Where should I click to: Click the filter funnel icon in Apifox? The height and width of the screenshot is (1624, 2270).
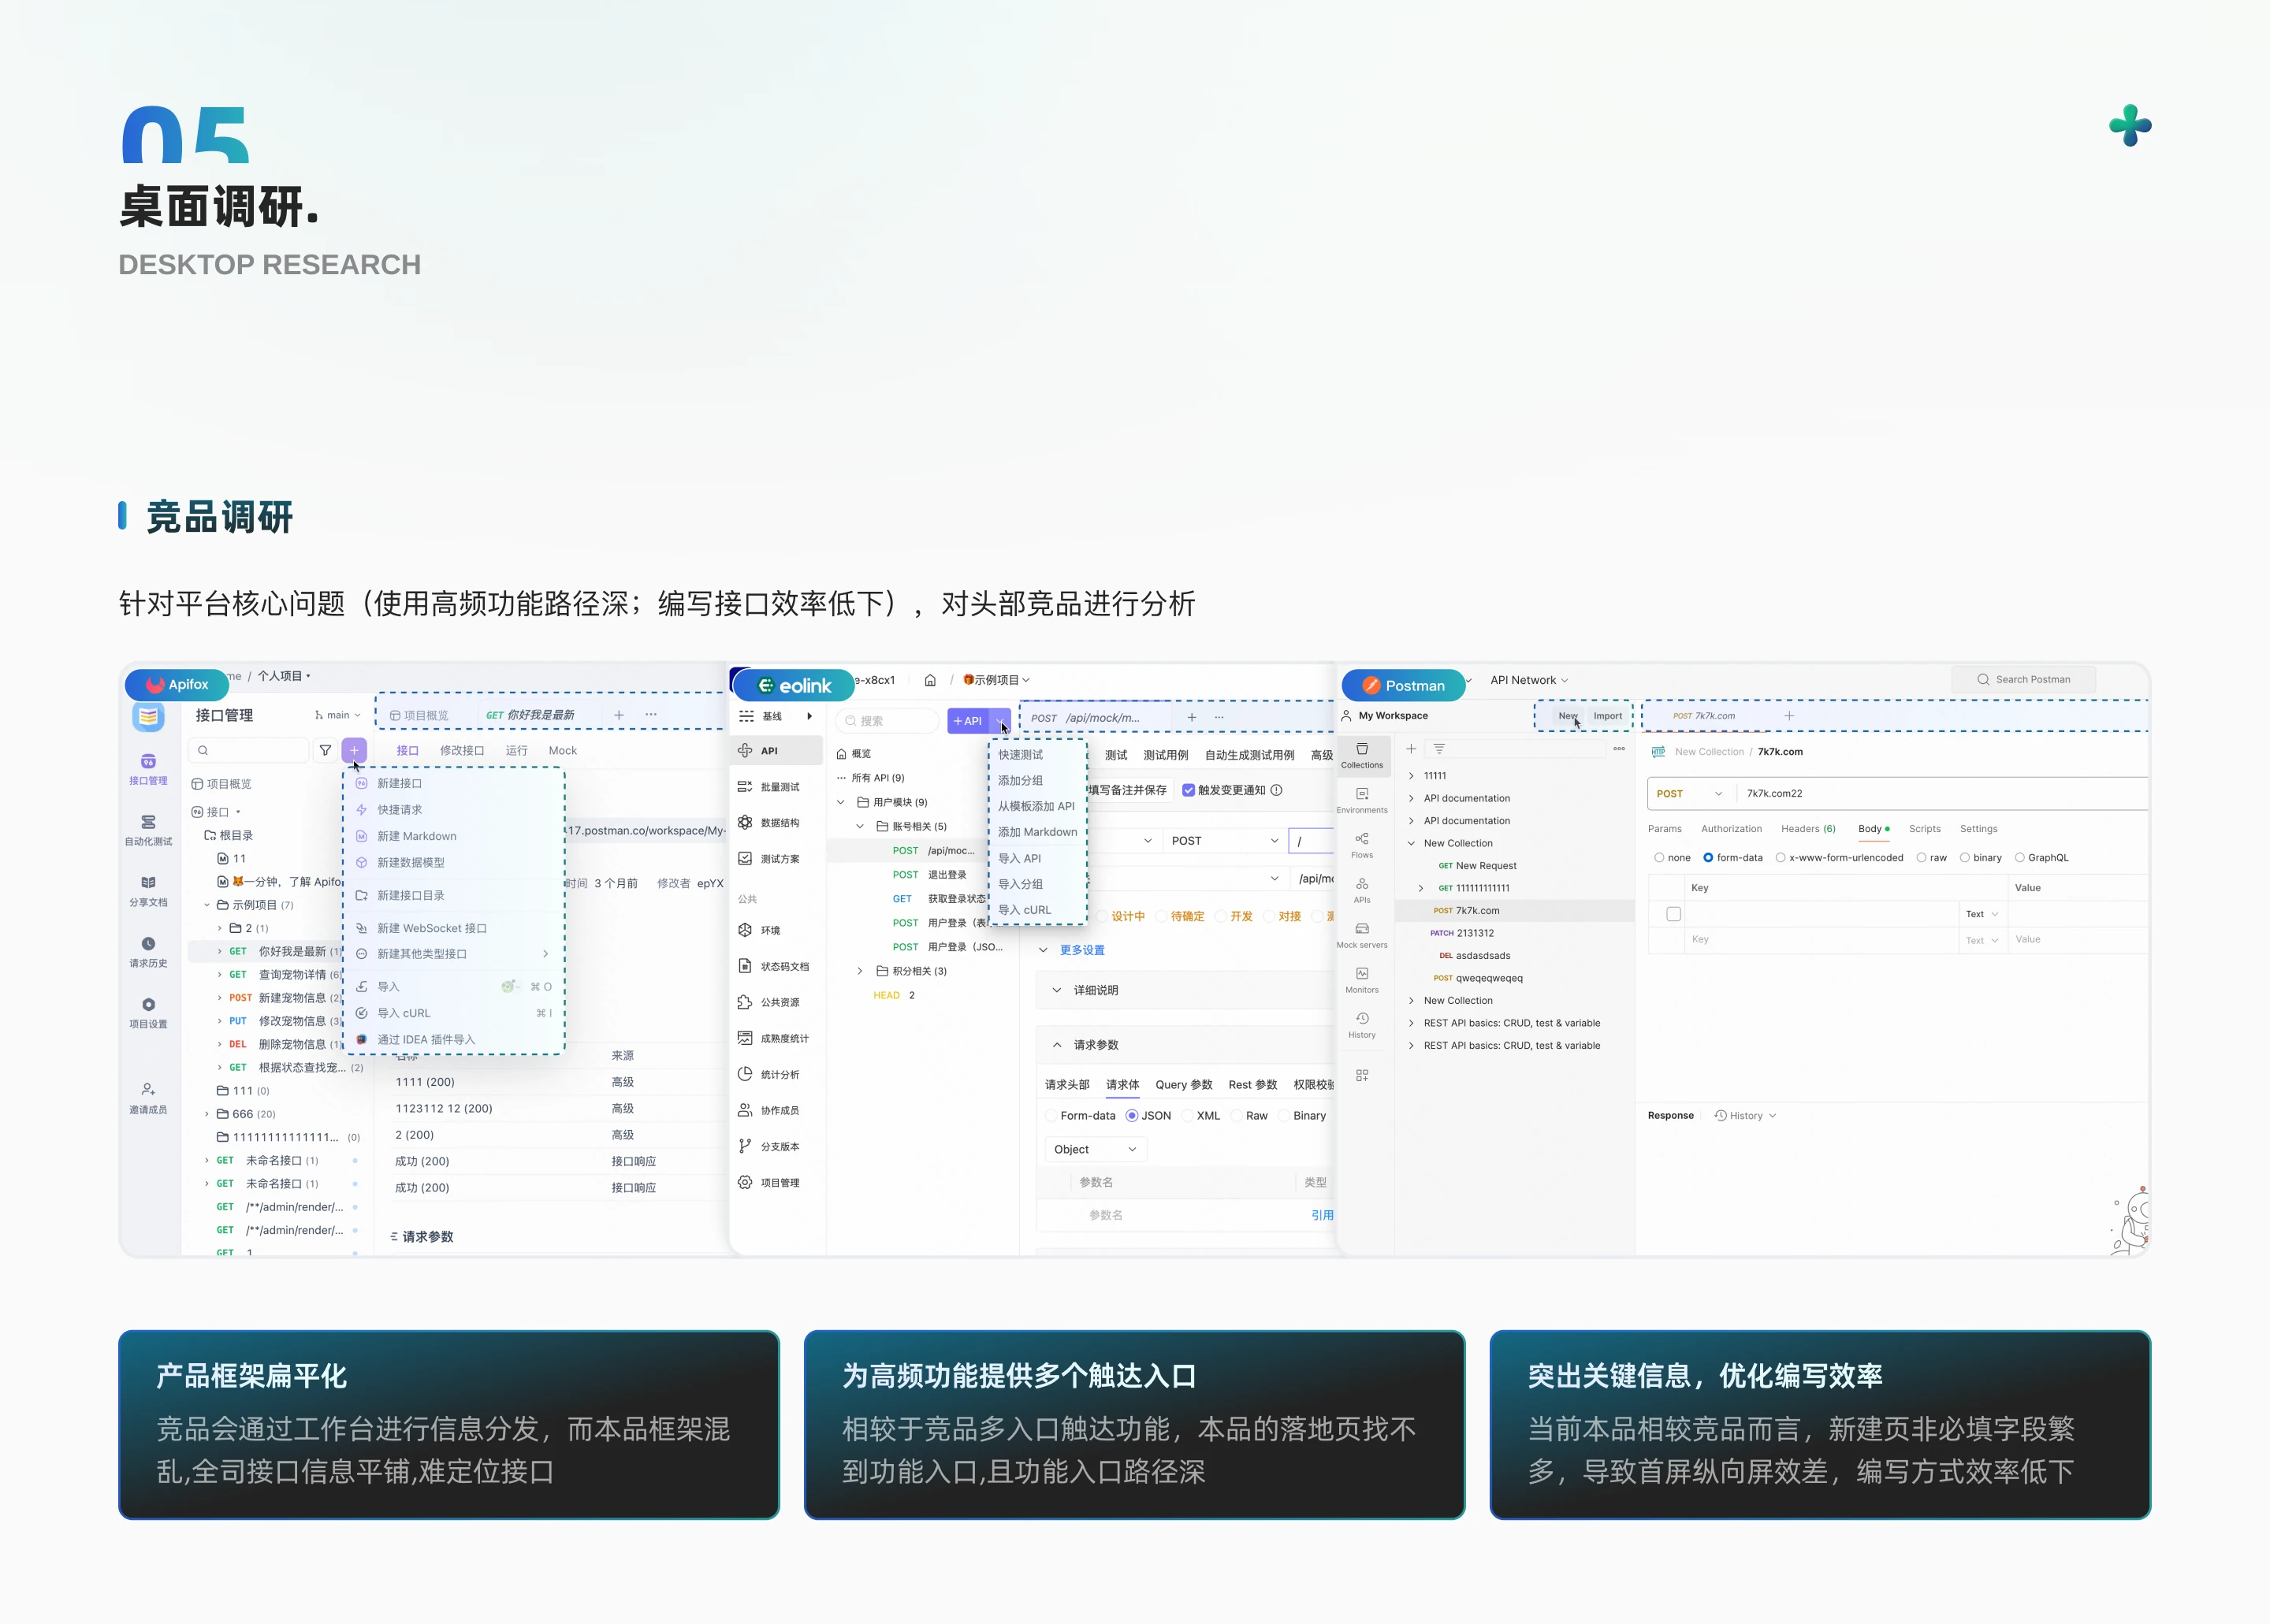tap(325, 750)
